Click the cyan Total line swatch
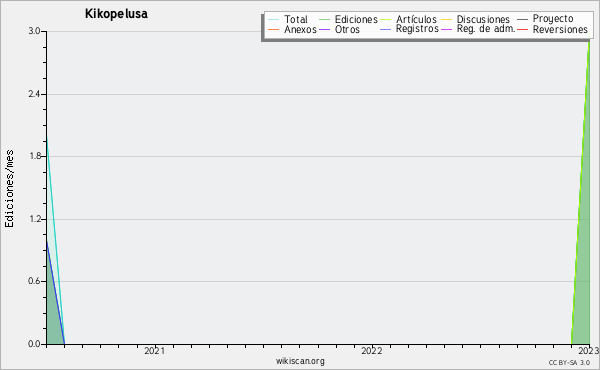 point(274,20)
